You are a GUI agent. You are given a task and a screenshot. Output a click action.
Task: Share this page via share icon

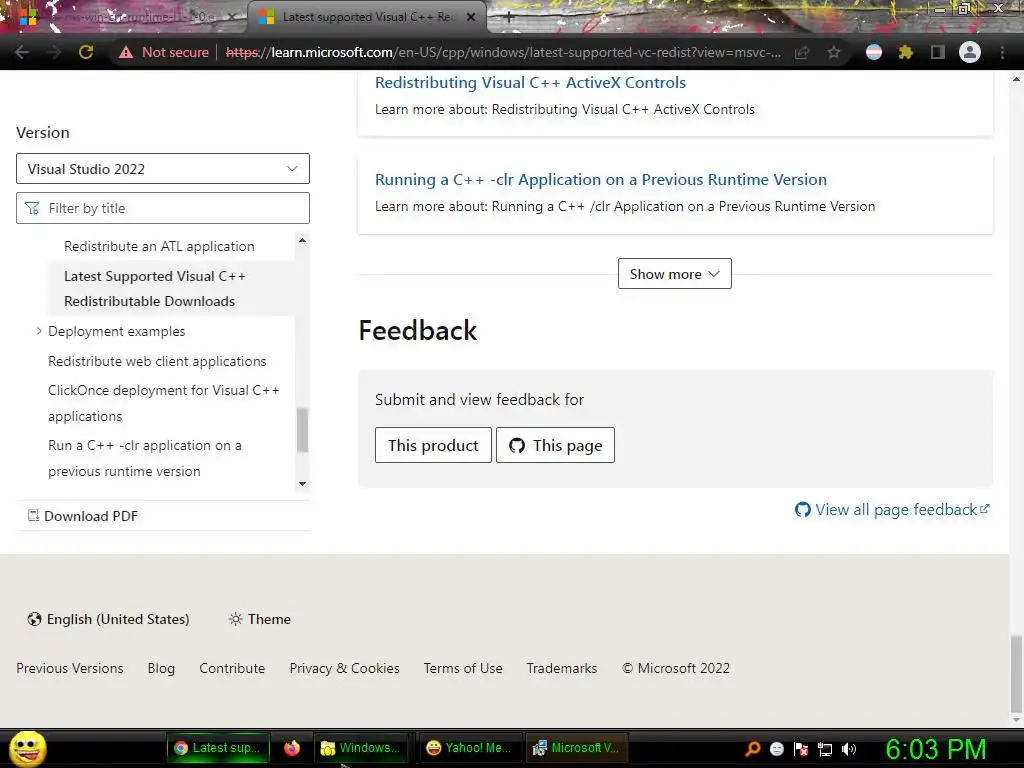pyautogui.click(x=802, y=52)
